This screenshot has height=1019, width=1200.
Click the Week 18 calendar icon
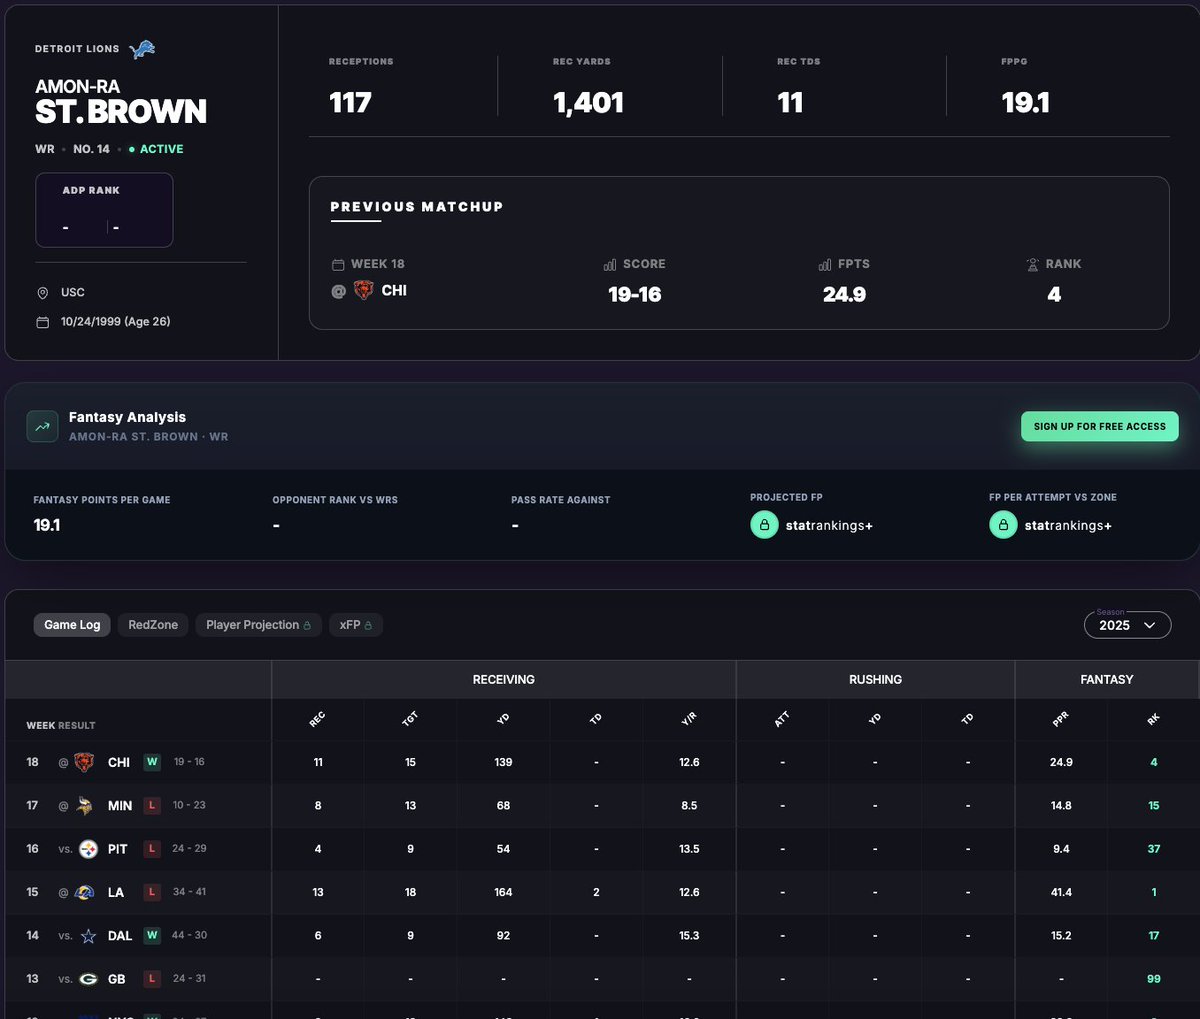coord(338,265)
